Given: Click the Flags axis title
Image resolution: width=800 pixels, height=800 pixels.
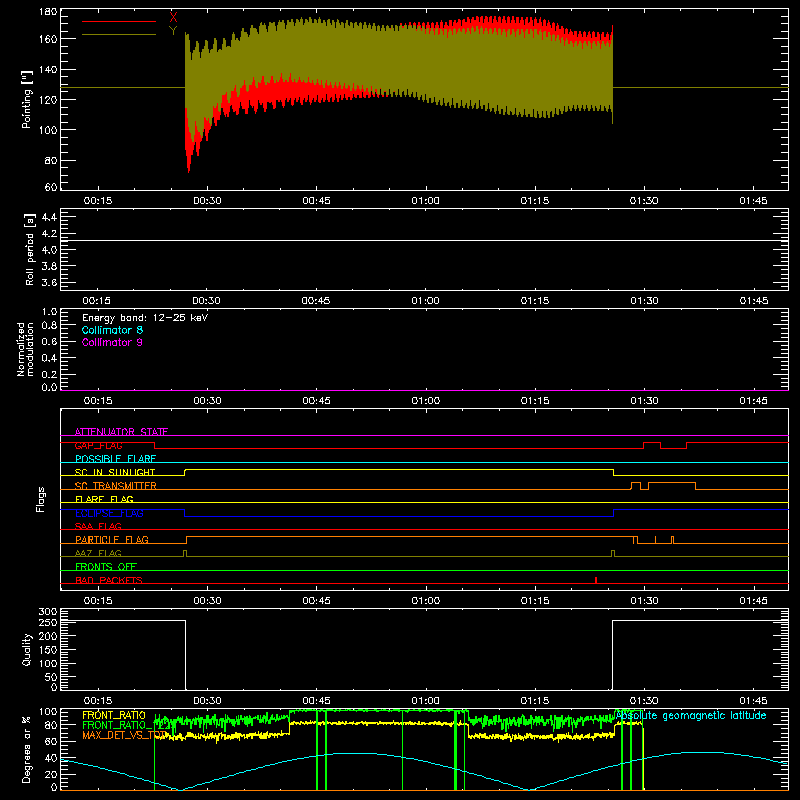Looking at the screenshot, I should point(41,499).
